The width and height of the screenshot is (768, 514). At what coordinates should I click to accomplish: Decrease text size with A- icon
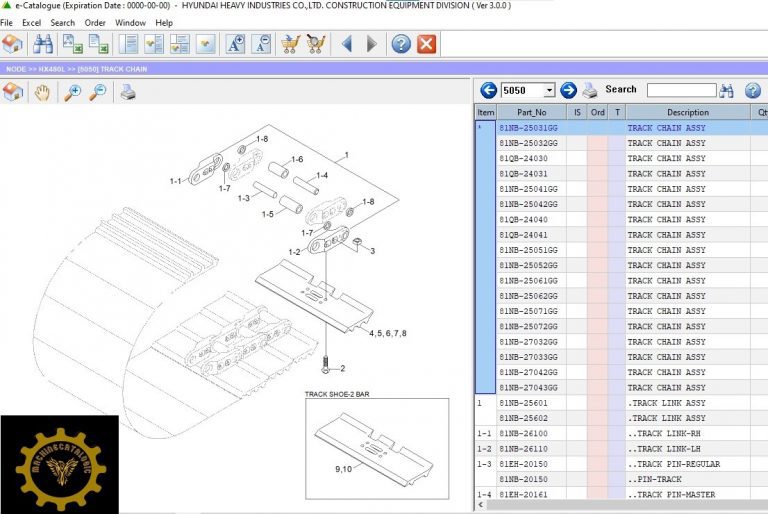(x=260, y=44)
